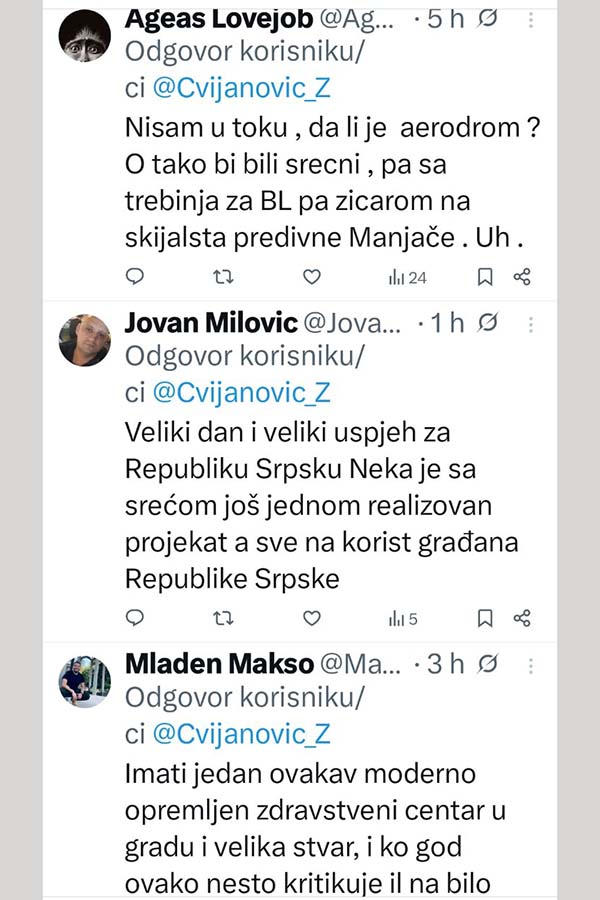Reply to Jovan Milovic's tweet
Image resolution: width=600 pixels, height=900 pixels.
tap(135, 619)
